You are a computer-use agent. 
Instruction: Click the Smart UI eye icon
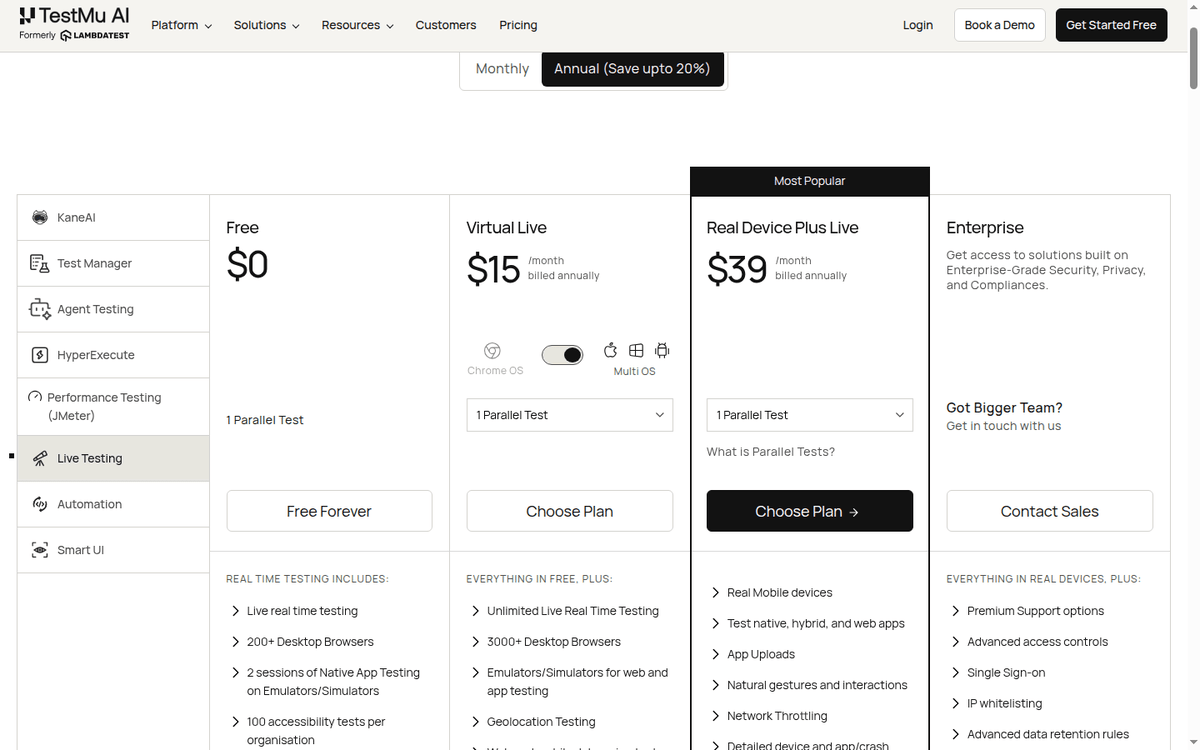coord(40,550)
